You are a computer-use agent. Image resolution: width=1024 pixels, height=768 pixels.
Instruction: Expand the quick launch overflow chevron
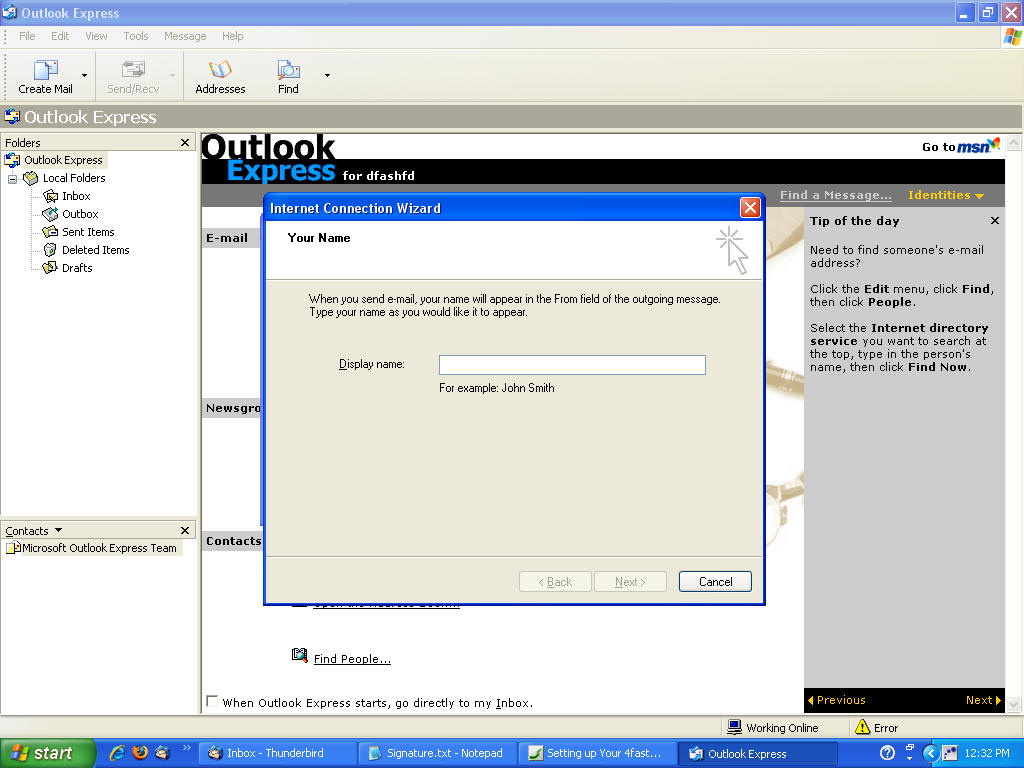[186, 748]
